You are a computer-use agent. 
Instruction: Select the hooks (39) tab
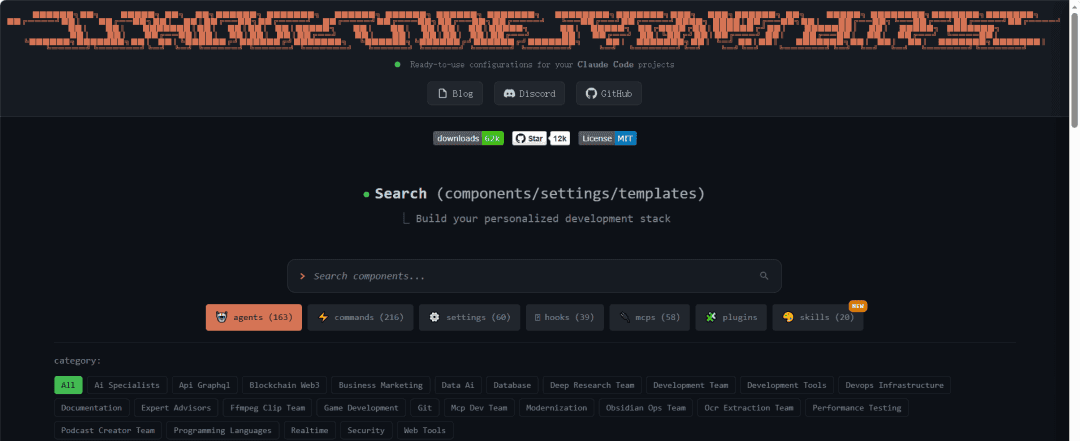[x=564, y=318]
